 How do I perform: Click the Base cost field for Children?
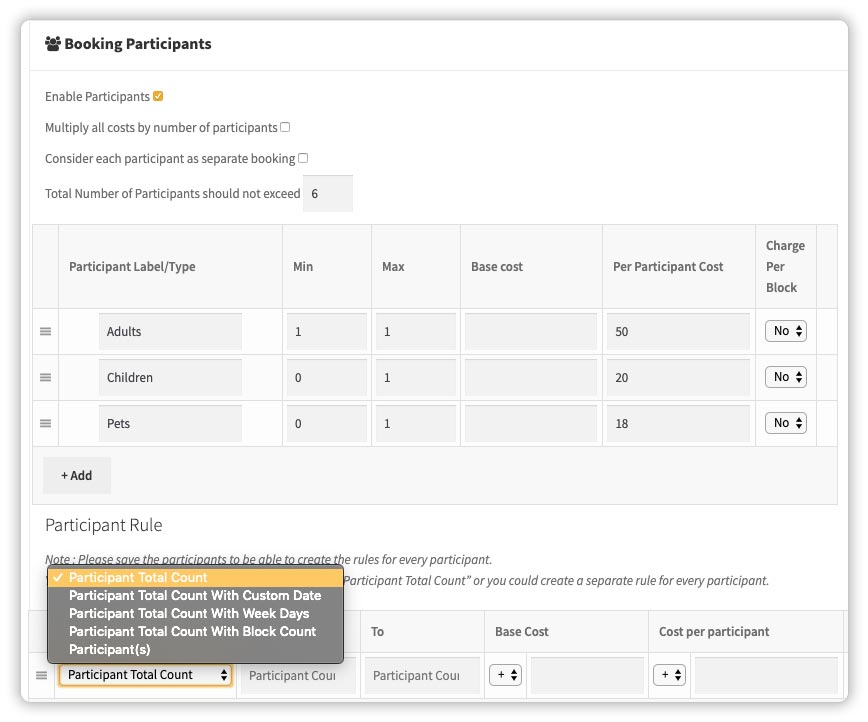pos(531,378)
